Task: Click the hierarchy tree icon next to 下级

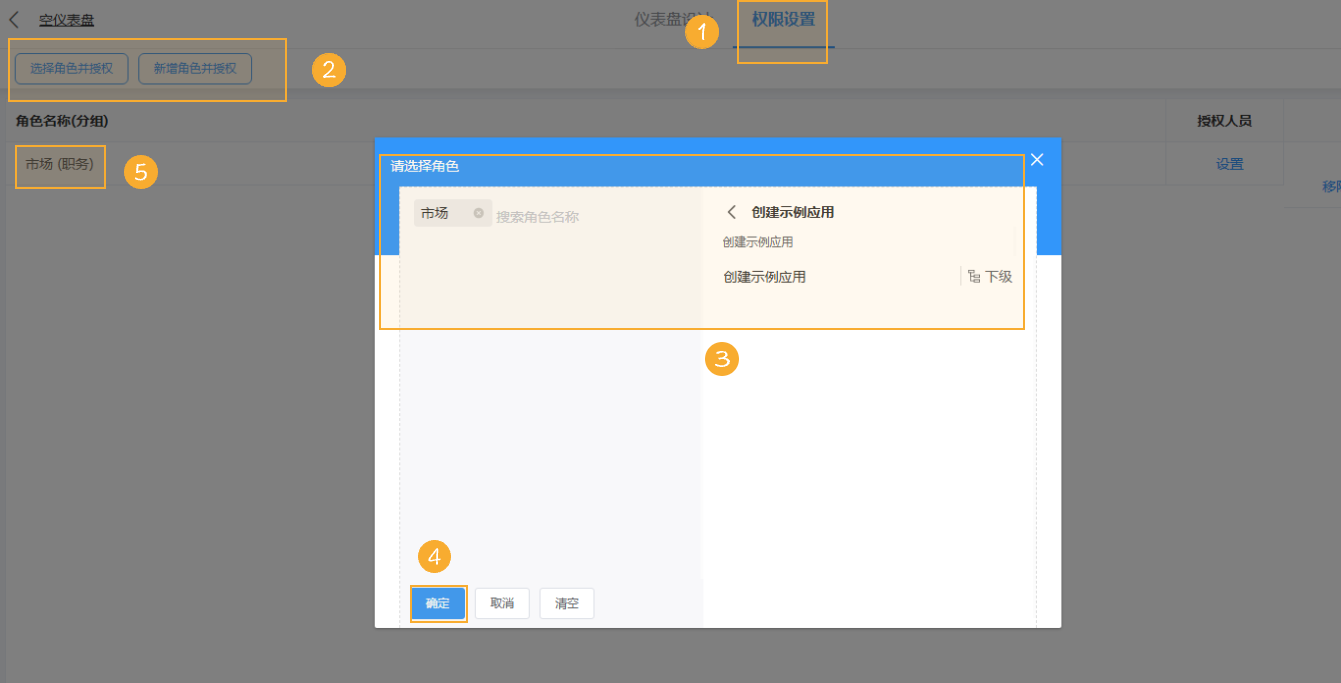Action: pyautogui.click(x=974, y=276)
